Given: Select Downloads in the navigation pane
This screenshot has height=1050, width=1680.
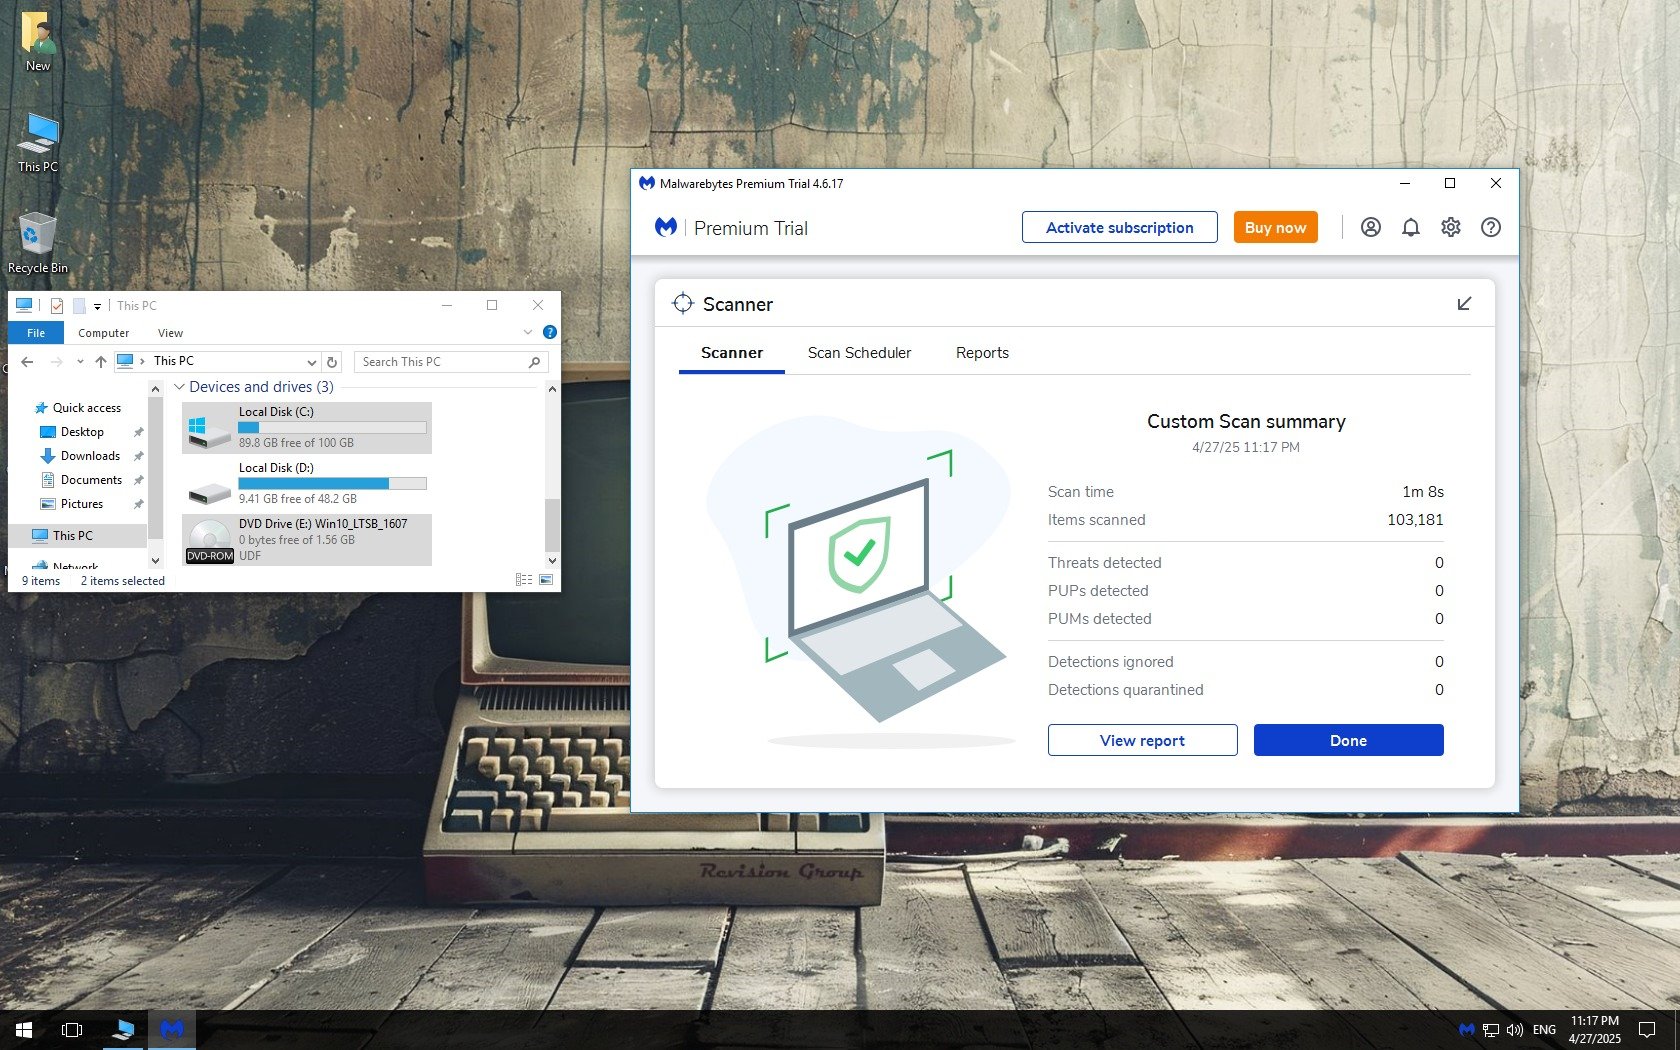Looking at the screenshot, I should tap(90, 456).
